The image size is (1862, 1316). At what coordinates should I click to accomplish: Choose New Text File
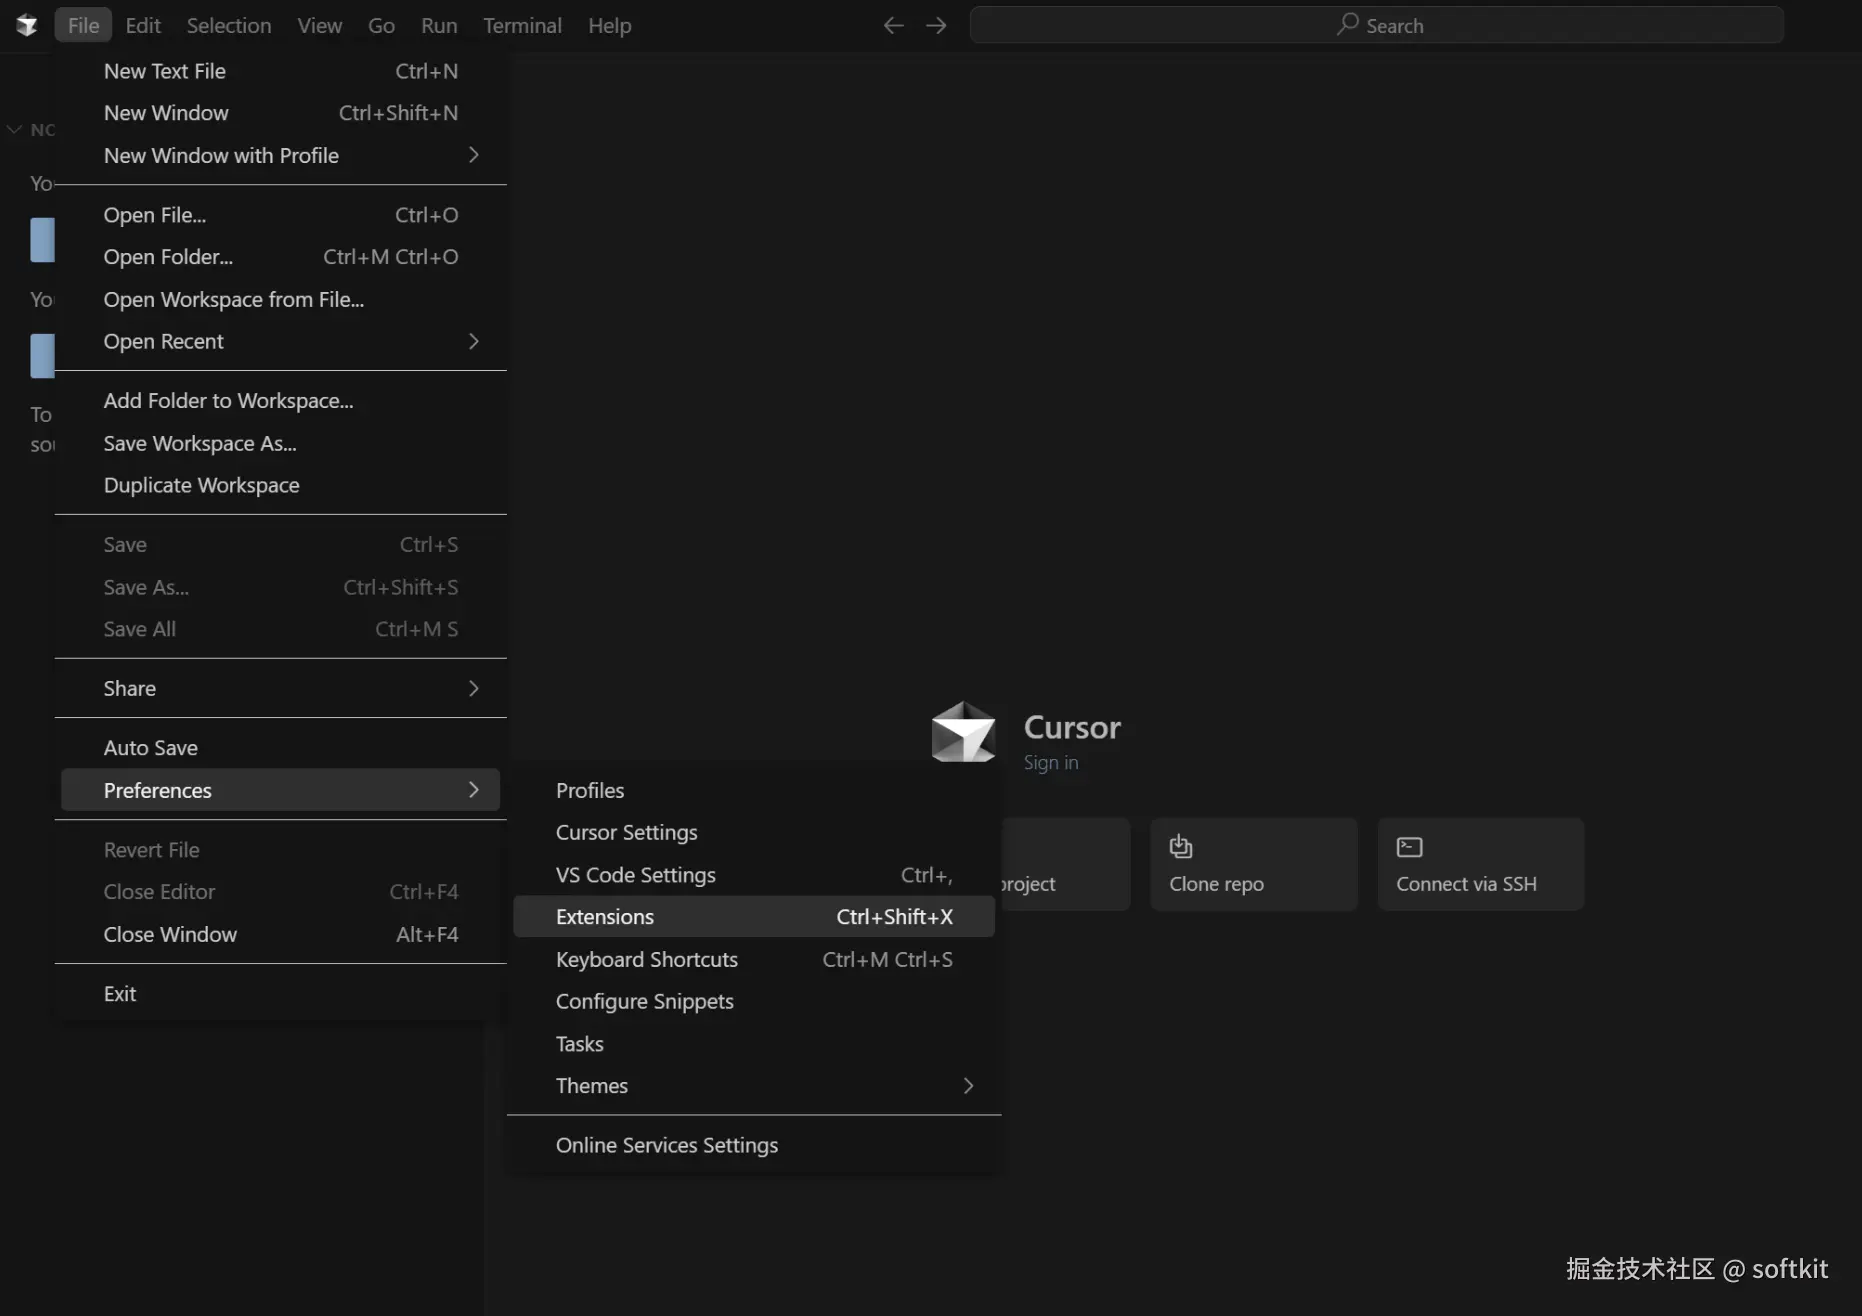point(280,71)
